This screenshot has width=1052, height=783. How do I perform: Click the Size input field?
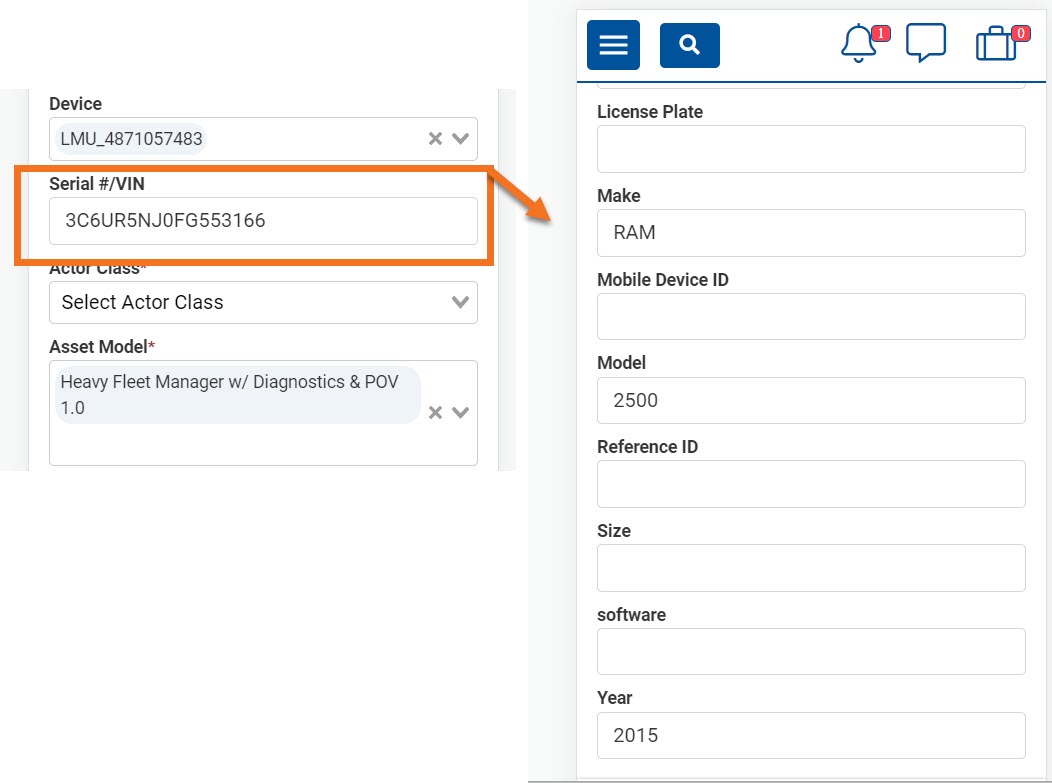point(811,568)
